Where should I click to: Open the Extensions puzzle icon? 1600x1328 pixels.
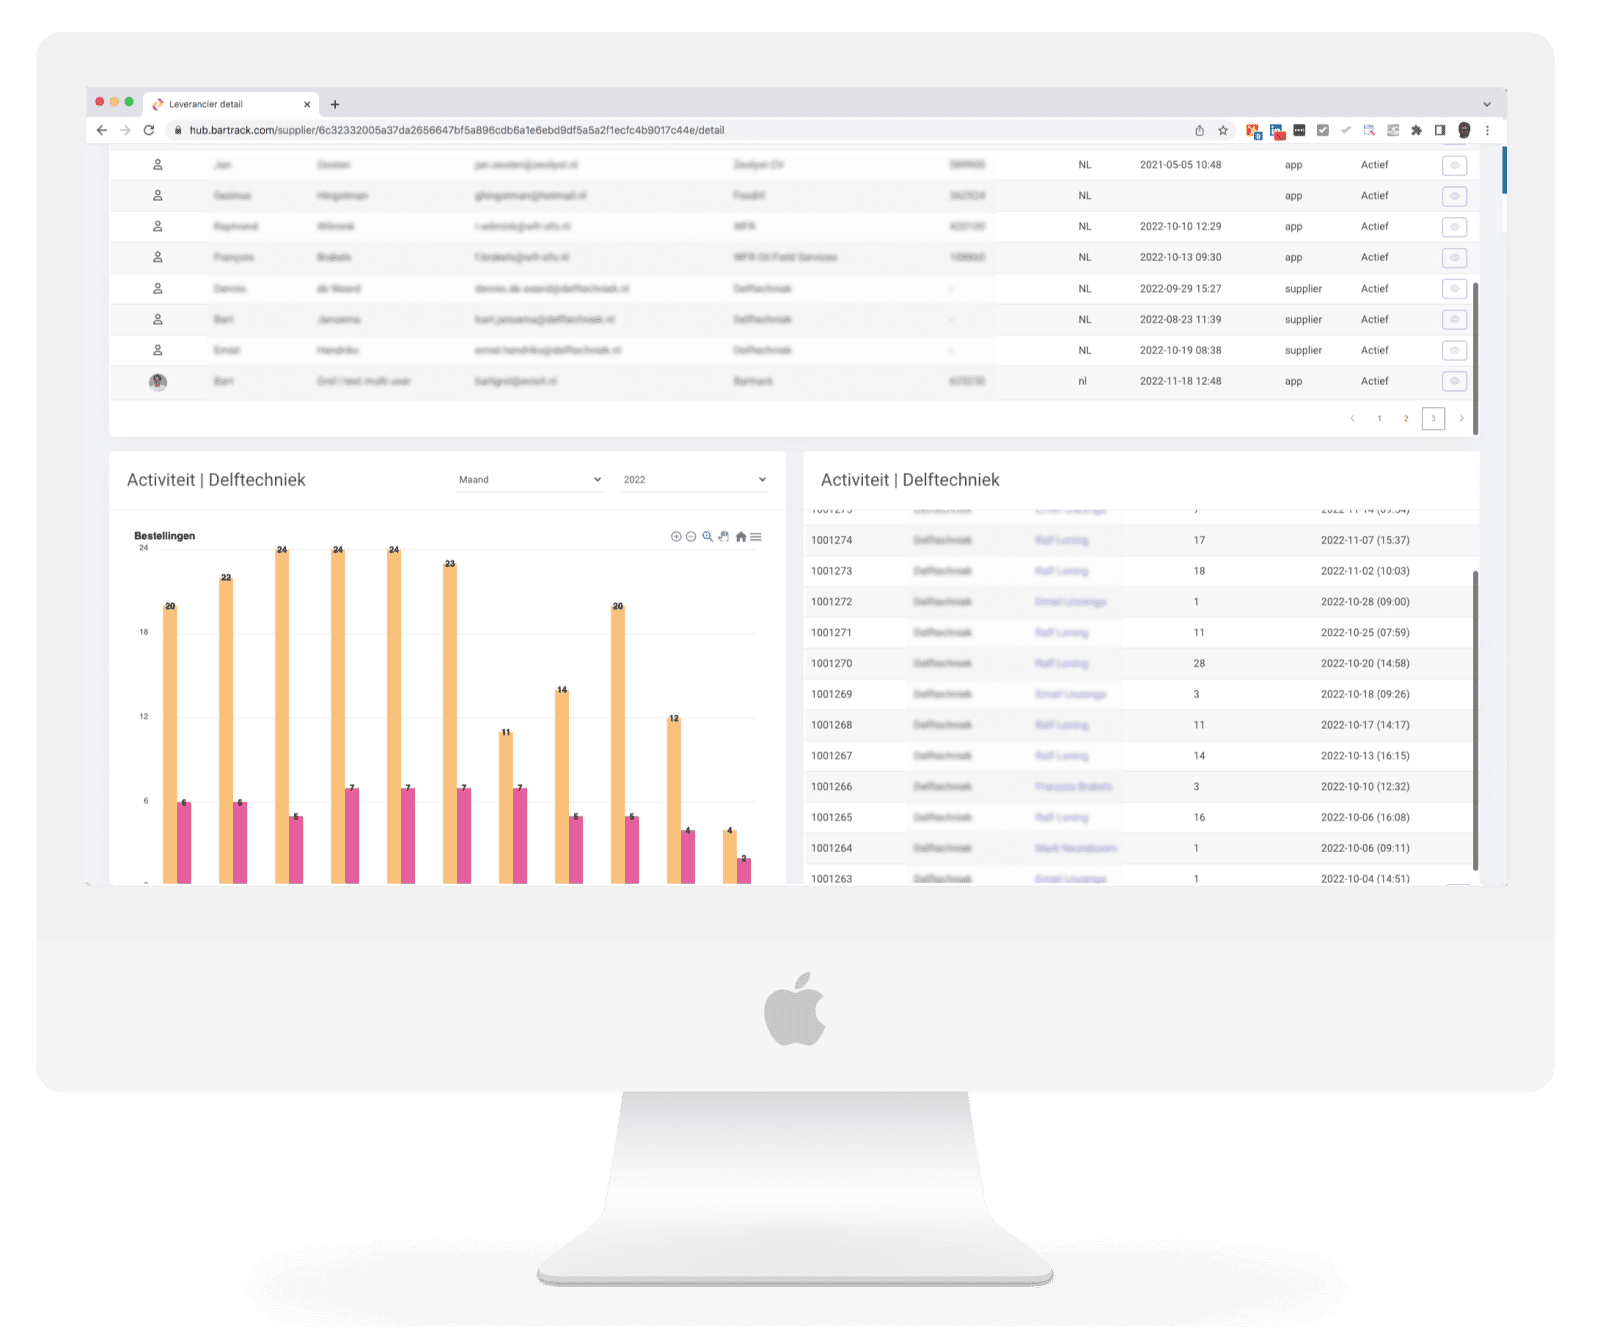click(1416, 130)
